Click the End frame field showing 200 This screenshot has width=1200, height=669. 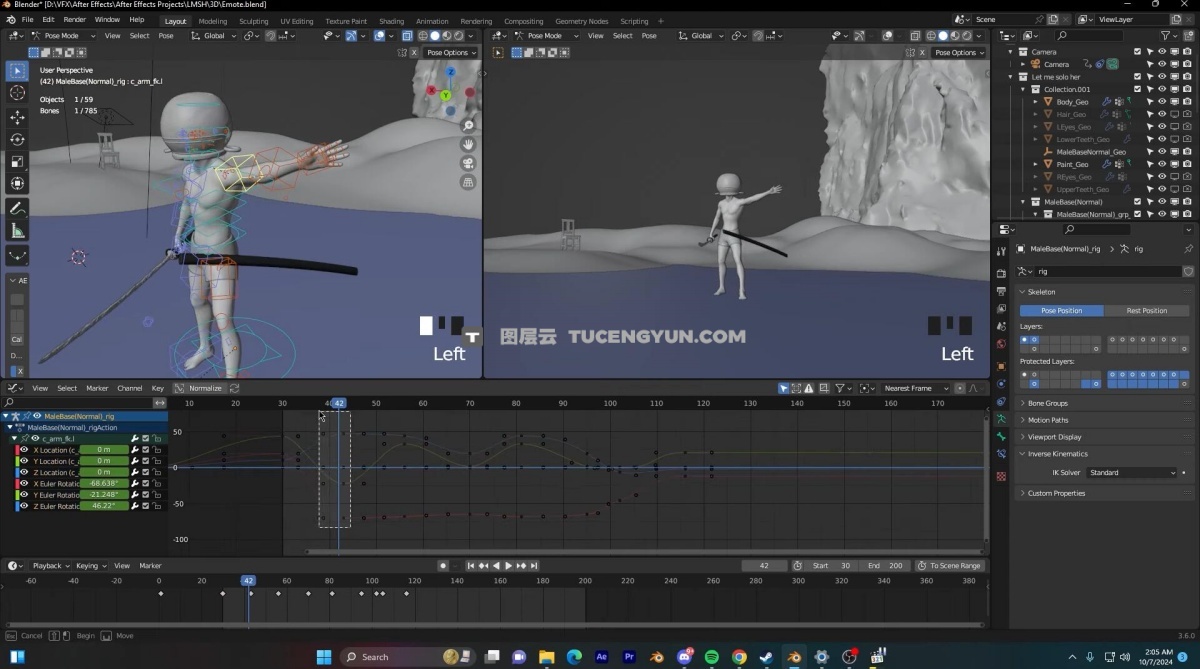click(x=884, y=566)
